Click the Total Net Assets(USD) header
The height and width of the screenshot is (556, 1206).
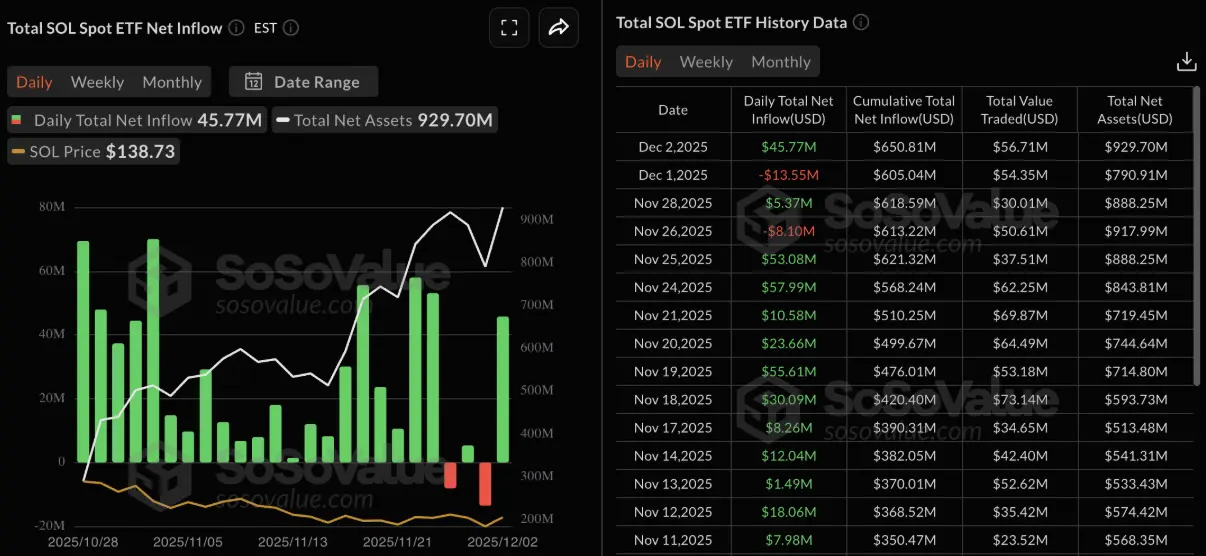coord(1135,109)
